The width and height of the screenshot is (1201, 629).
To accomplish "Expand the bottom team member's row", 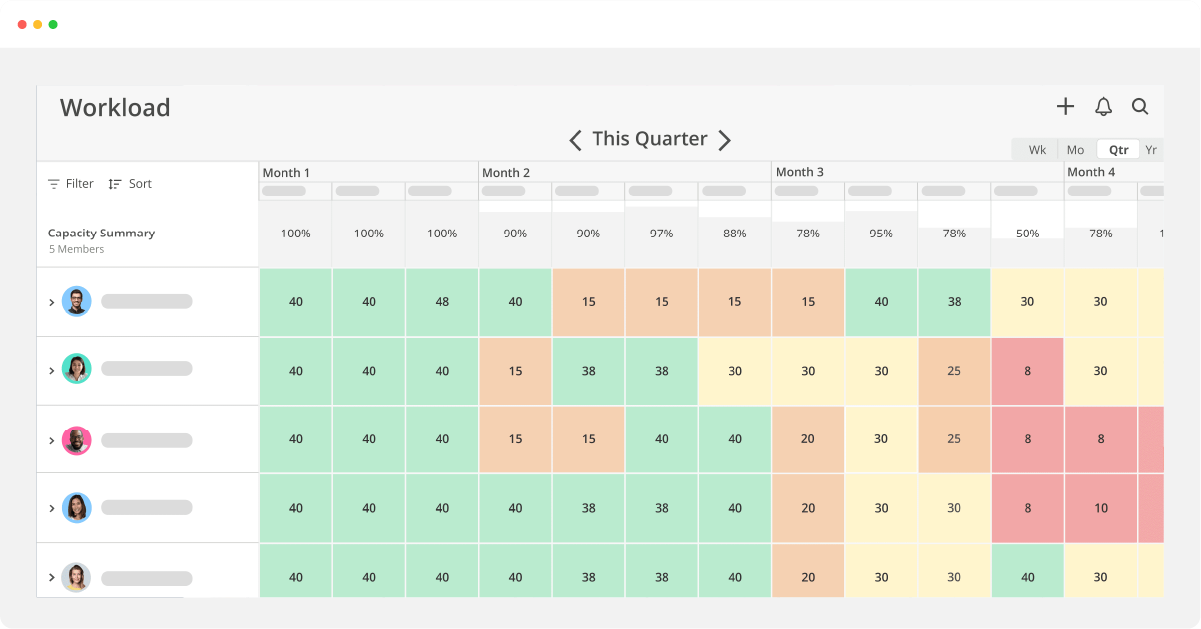I will (52, 577).
